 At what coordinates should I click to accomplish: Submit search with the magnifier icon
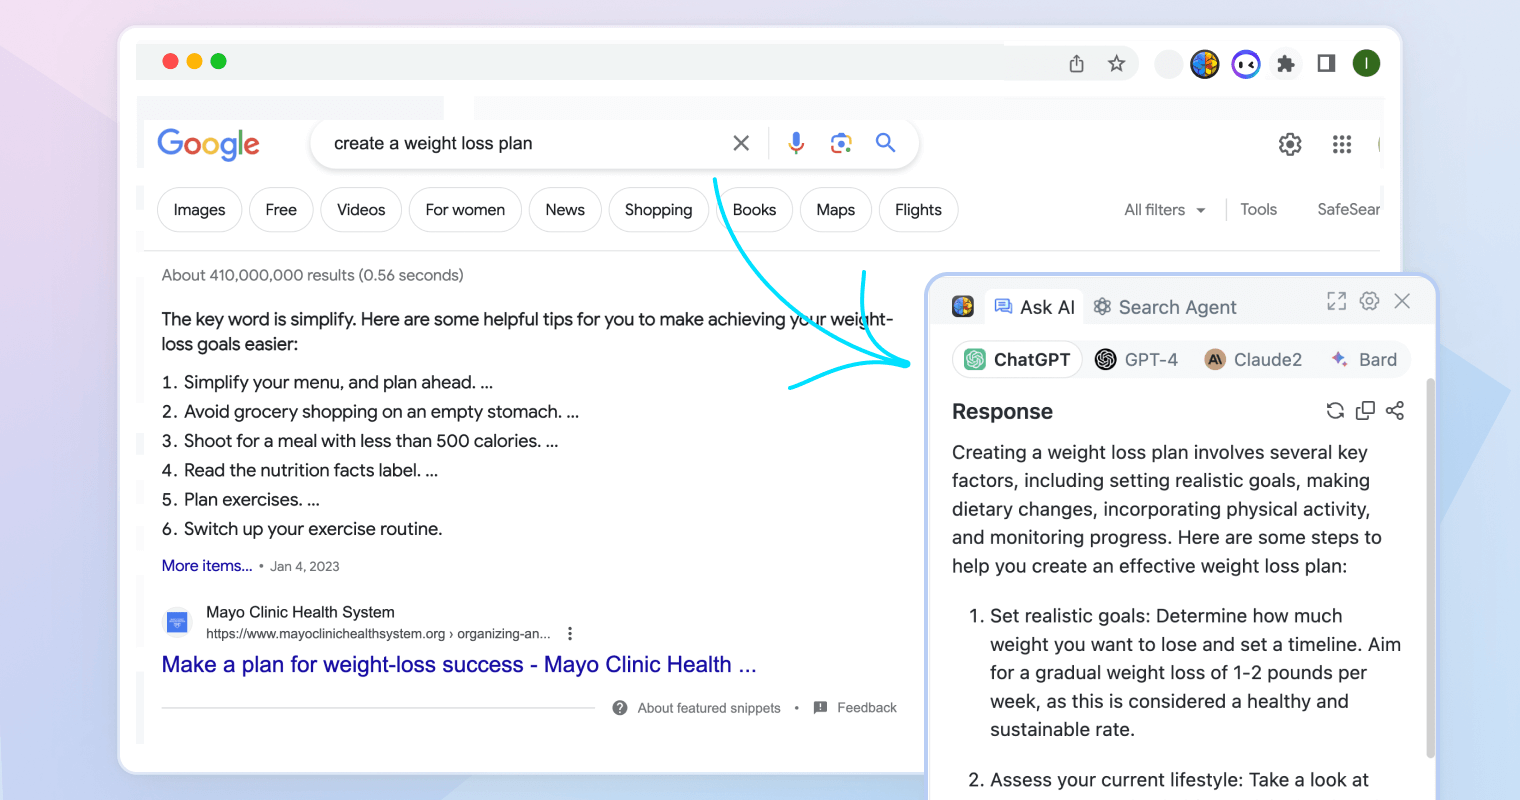point(885,143)
